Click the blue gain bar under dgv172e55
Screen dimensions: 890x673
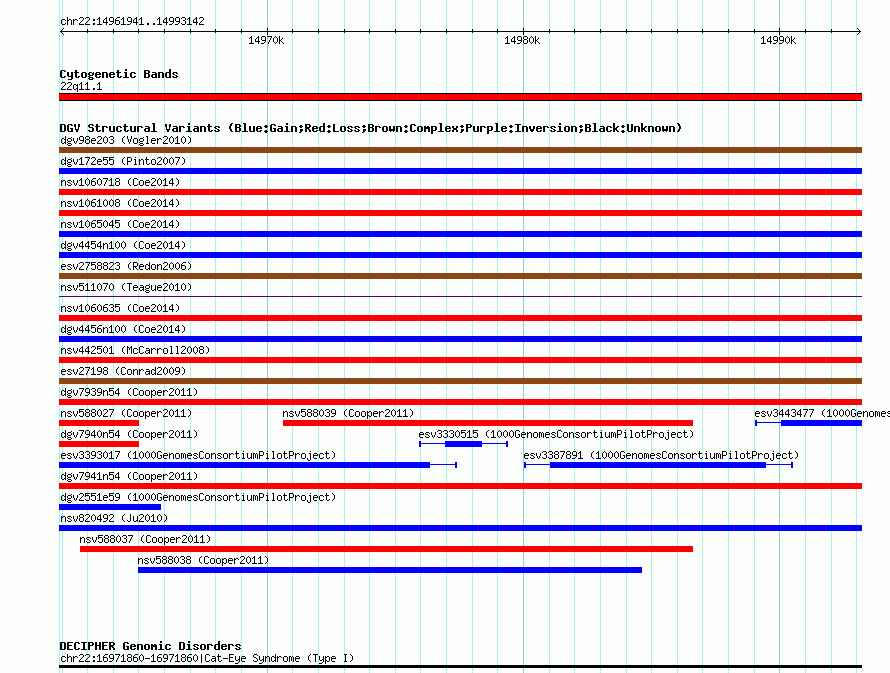tap(460, 171)
